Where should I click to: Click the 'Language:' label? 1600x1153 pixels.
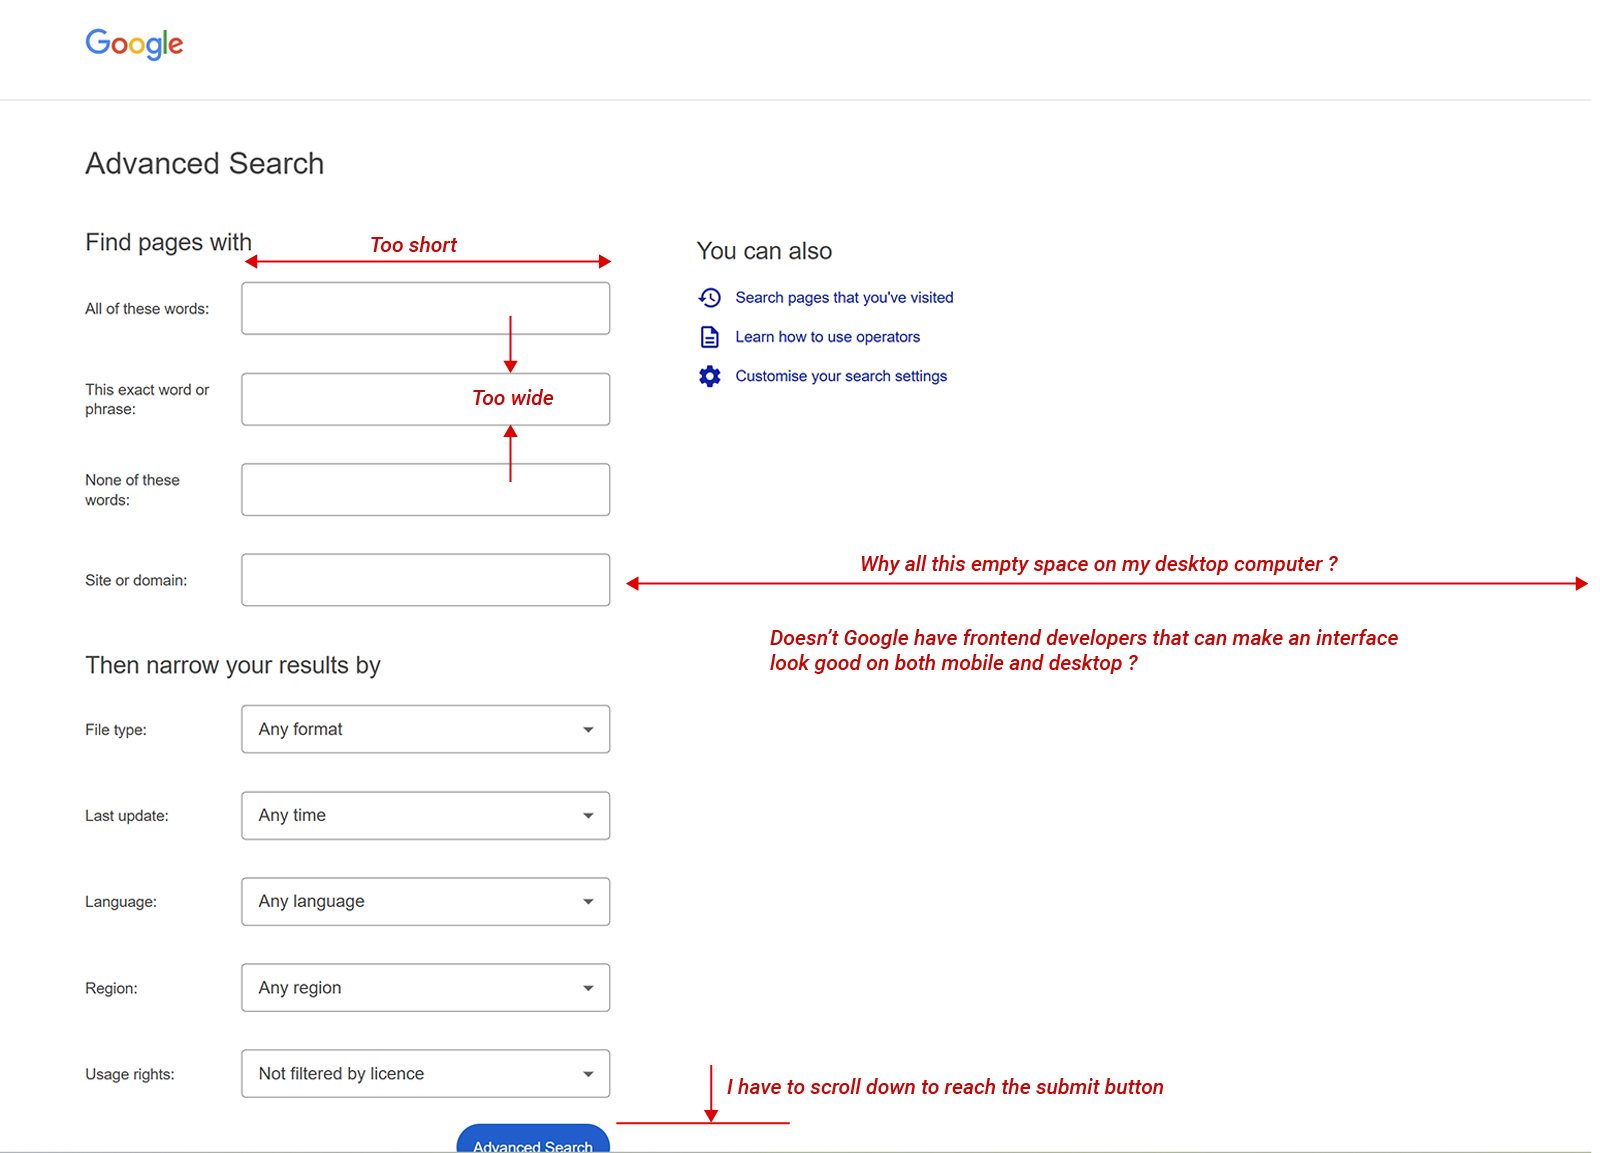click(121, 902)
